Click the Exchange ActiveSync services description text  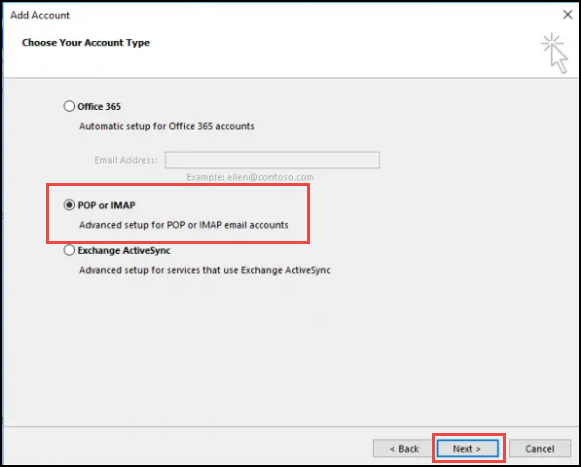pyautogui.click(x=205, y=270)
